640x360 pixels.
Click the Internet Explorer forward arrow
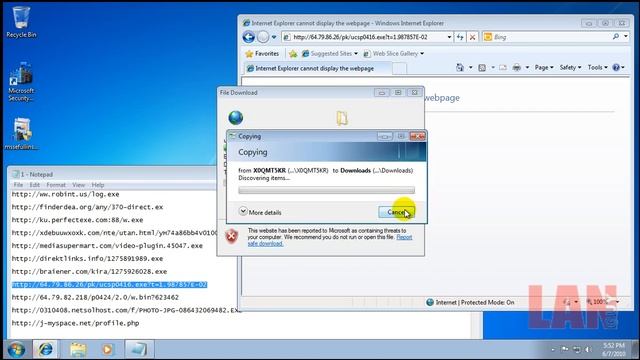[x=263, y=37]
